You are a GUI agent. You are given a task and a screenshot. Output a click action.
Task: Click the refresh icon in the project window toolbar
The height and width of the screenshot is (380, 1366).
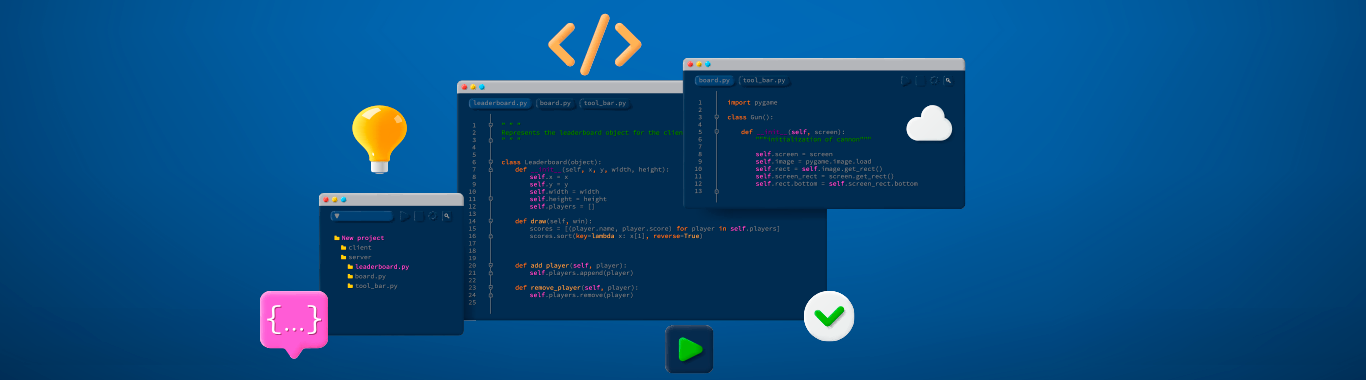click(433, 216)
